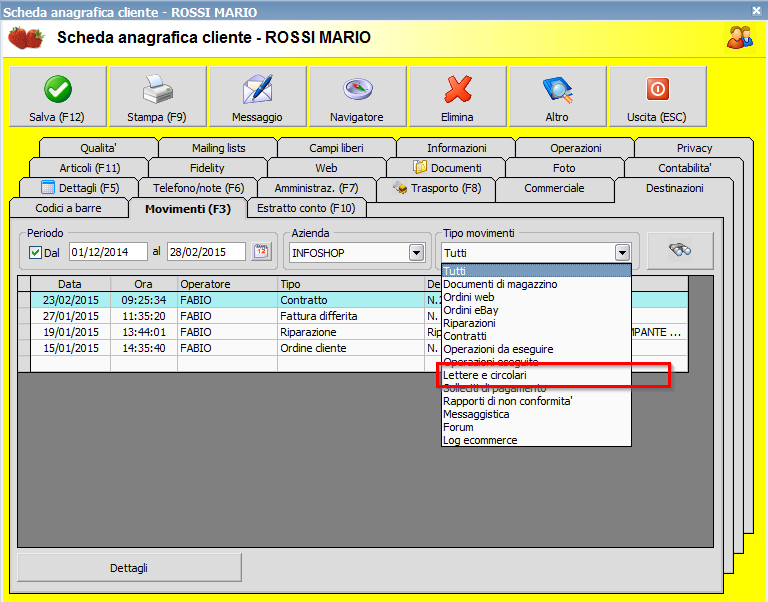
Task: Open the Azienda dropdown arrow
Action: (x=416, y=253)
